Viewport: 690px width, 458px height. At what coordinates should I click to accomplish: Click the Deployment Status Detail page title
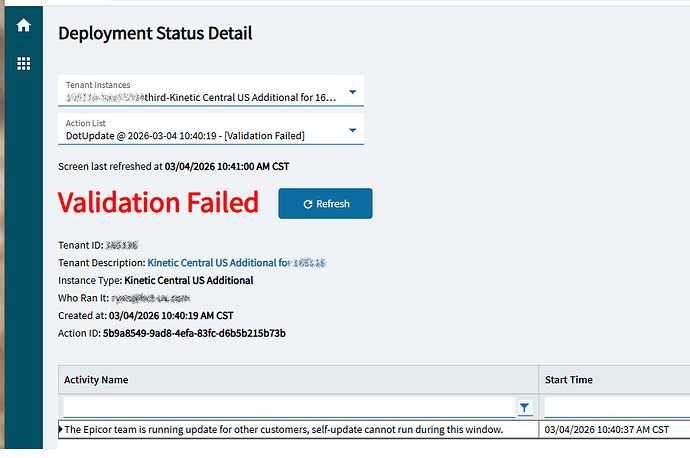[x=155, y=33]
